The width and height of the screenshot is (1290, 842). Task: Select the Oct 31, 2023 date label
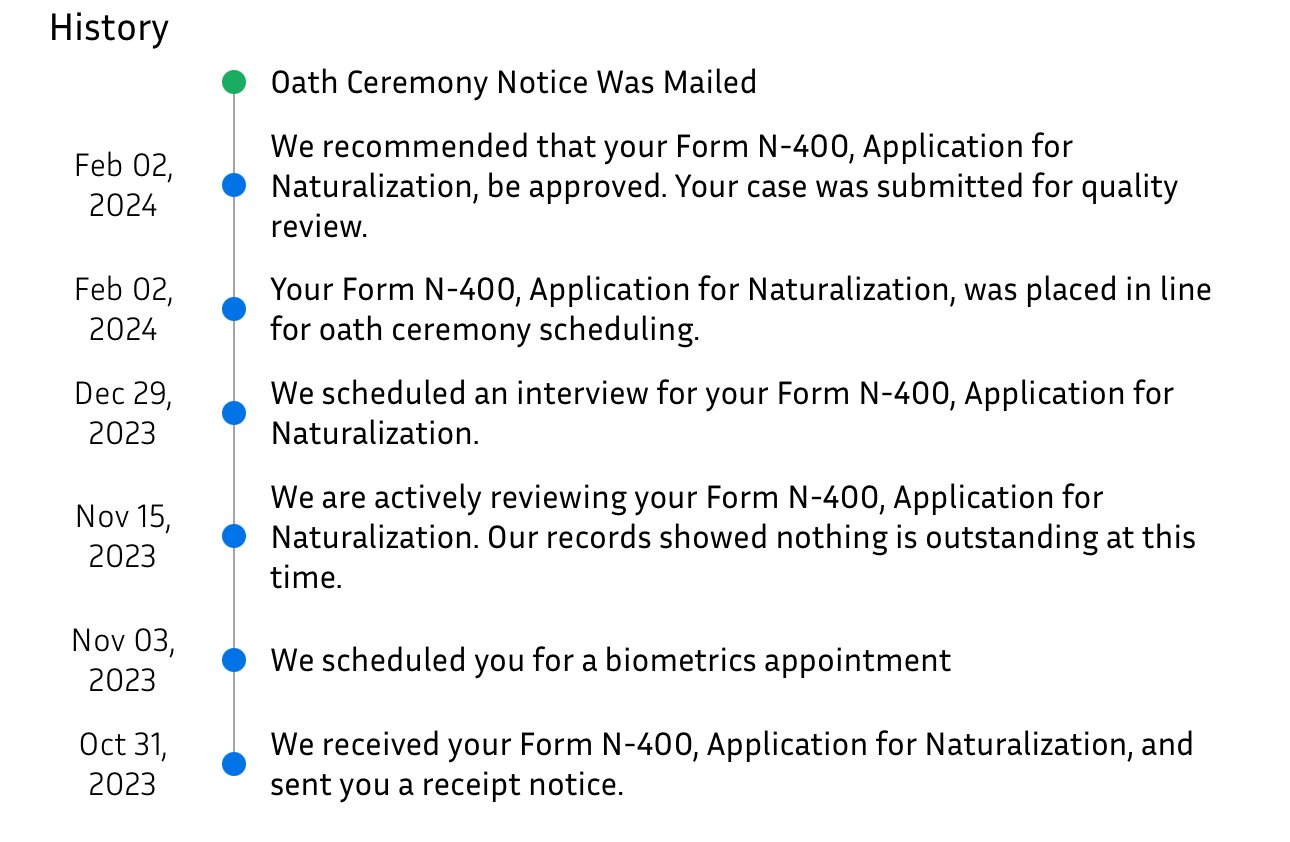click(x=123, y=764)
